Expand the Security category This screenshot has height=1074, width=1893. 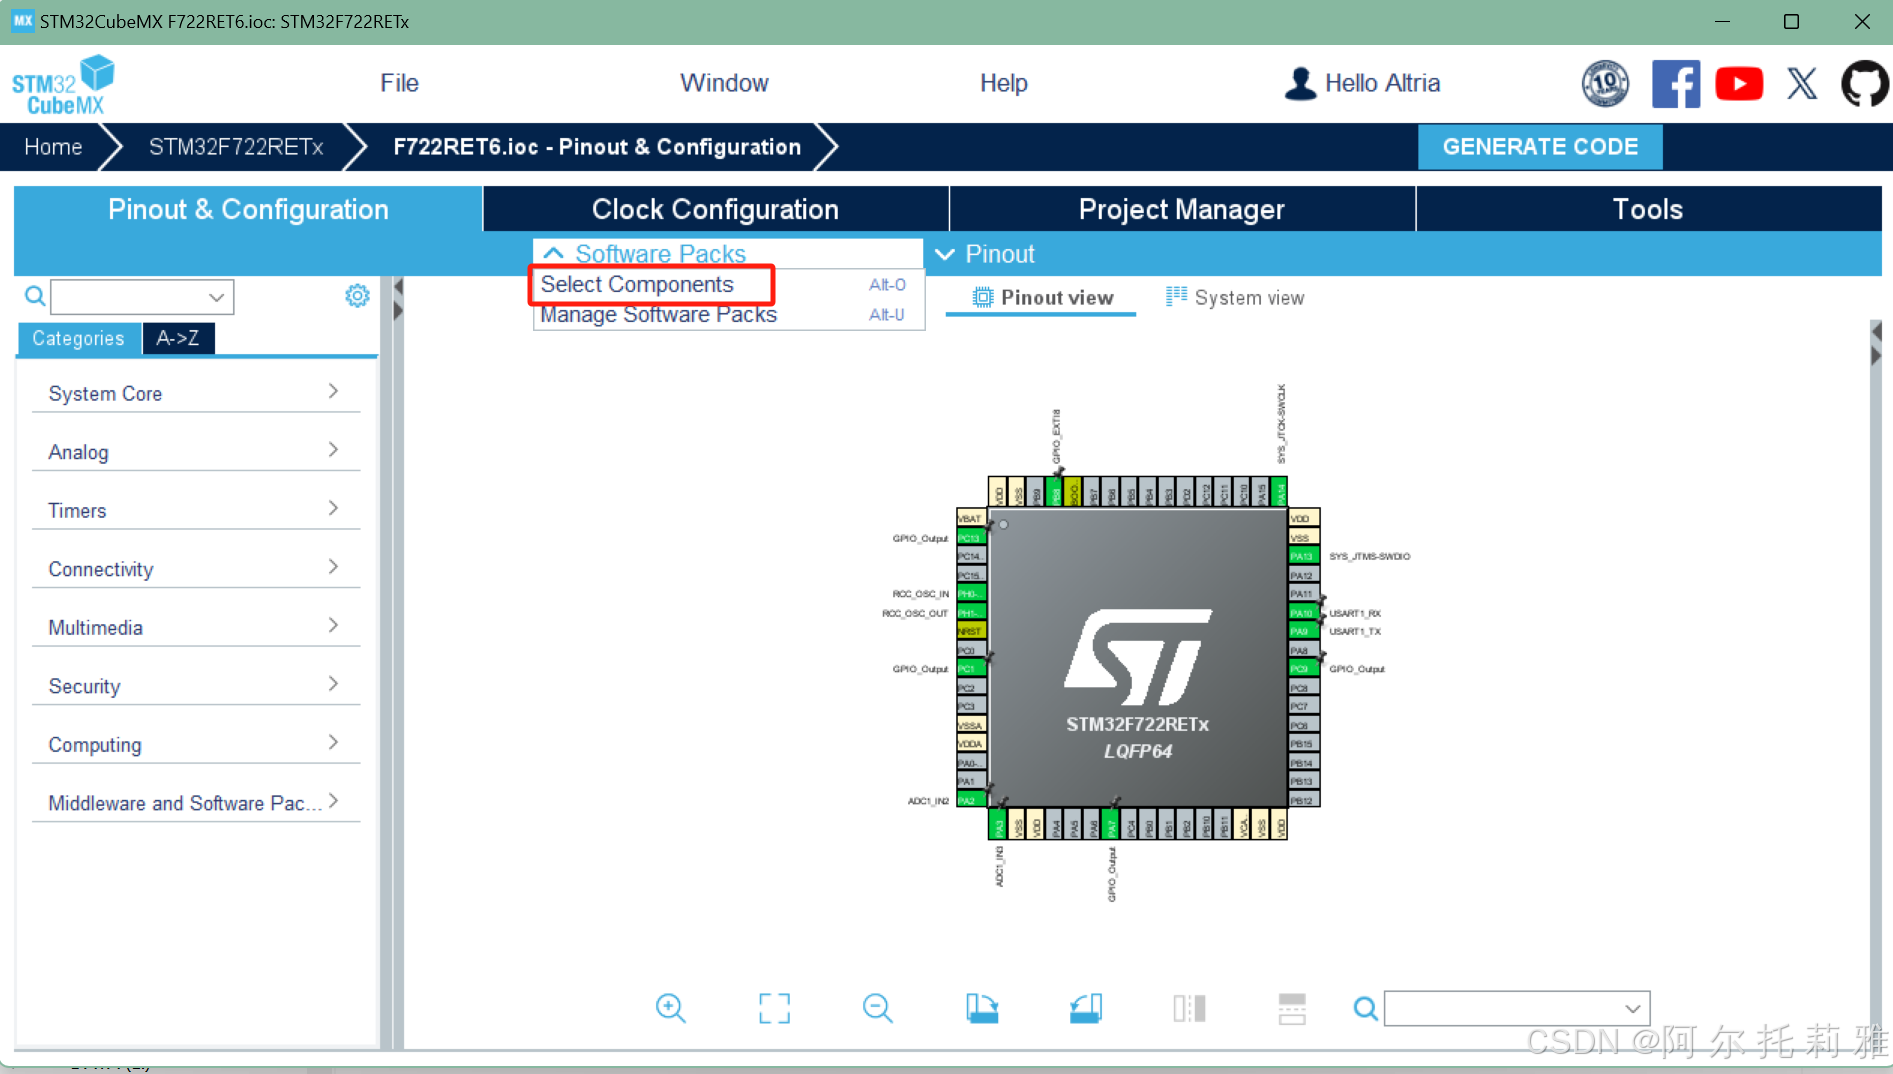click(x=196, y=686)
